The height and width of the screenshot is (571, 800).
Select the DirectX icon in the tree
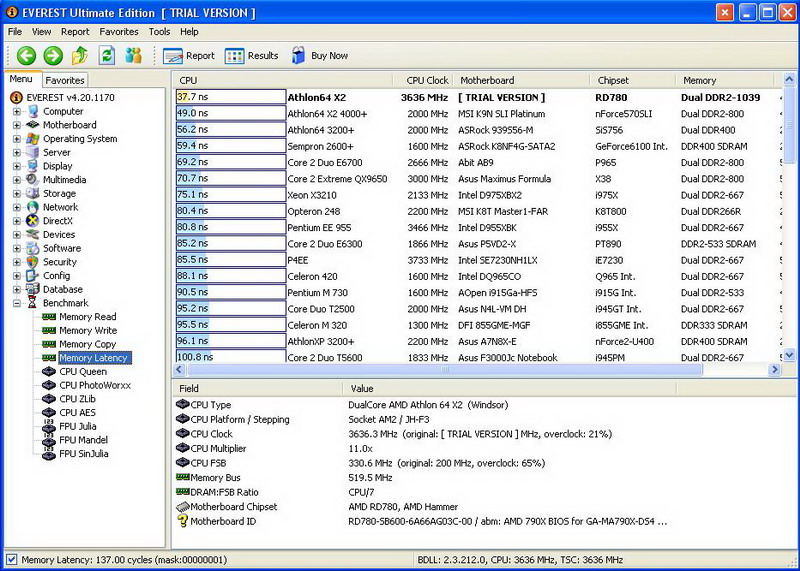(x=33, y=220)
